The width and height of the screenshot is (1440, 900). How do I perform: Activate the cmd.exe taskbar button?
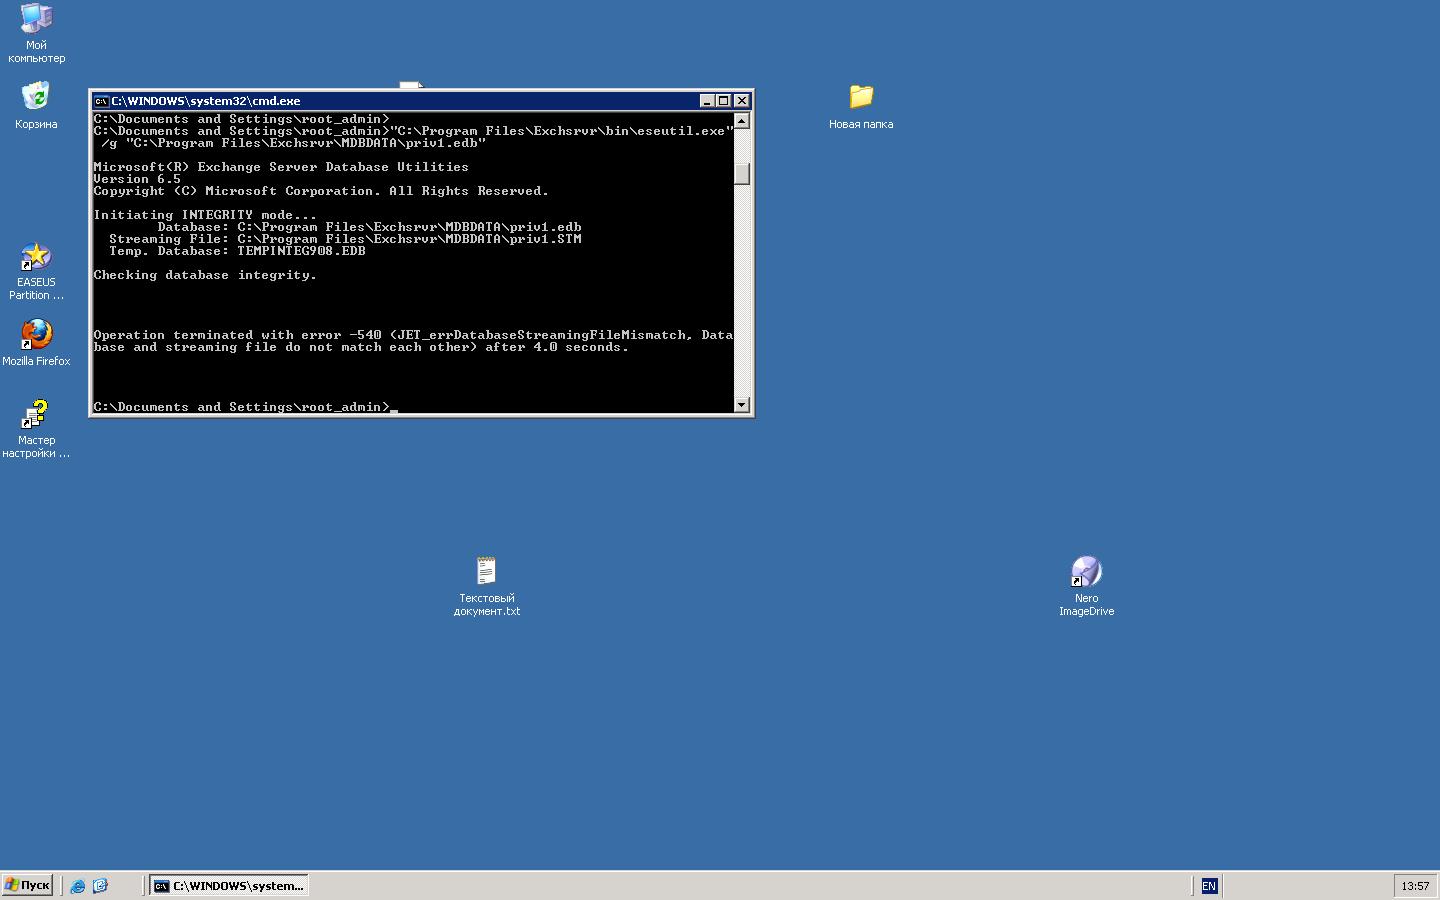point(229,886)
